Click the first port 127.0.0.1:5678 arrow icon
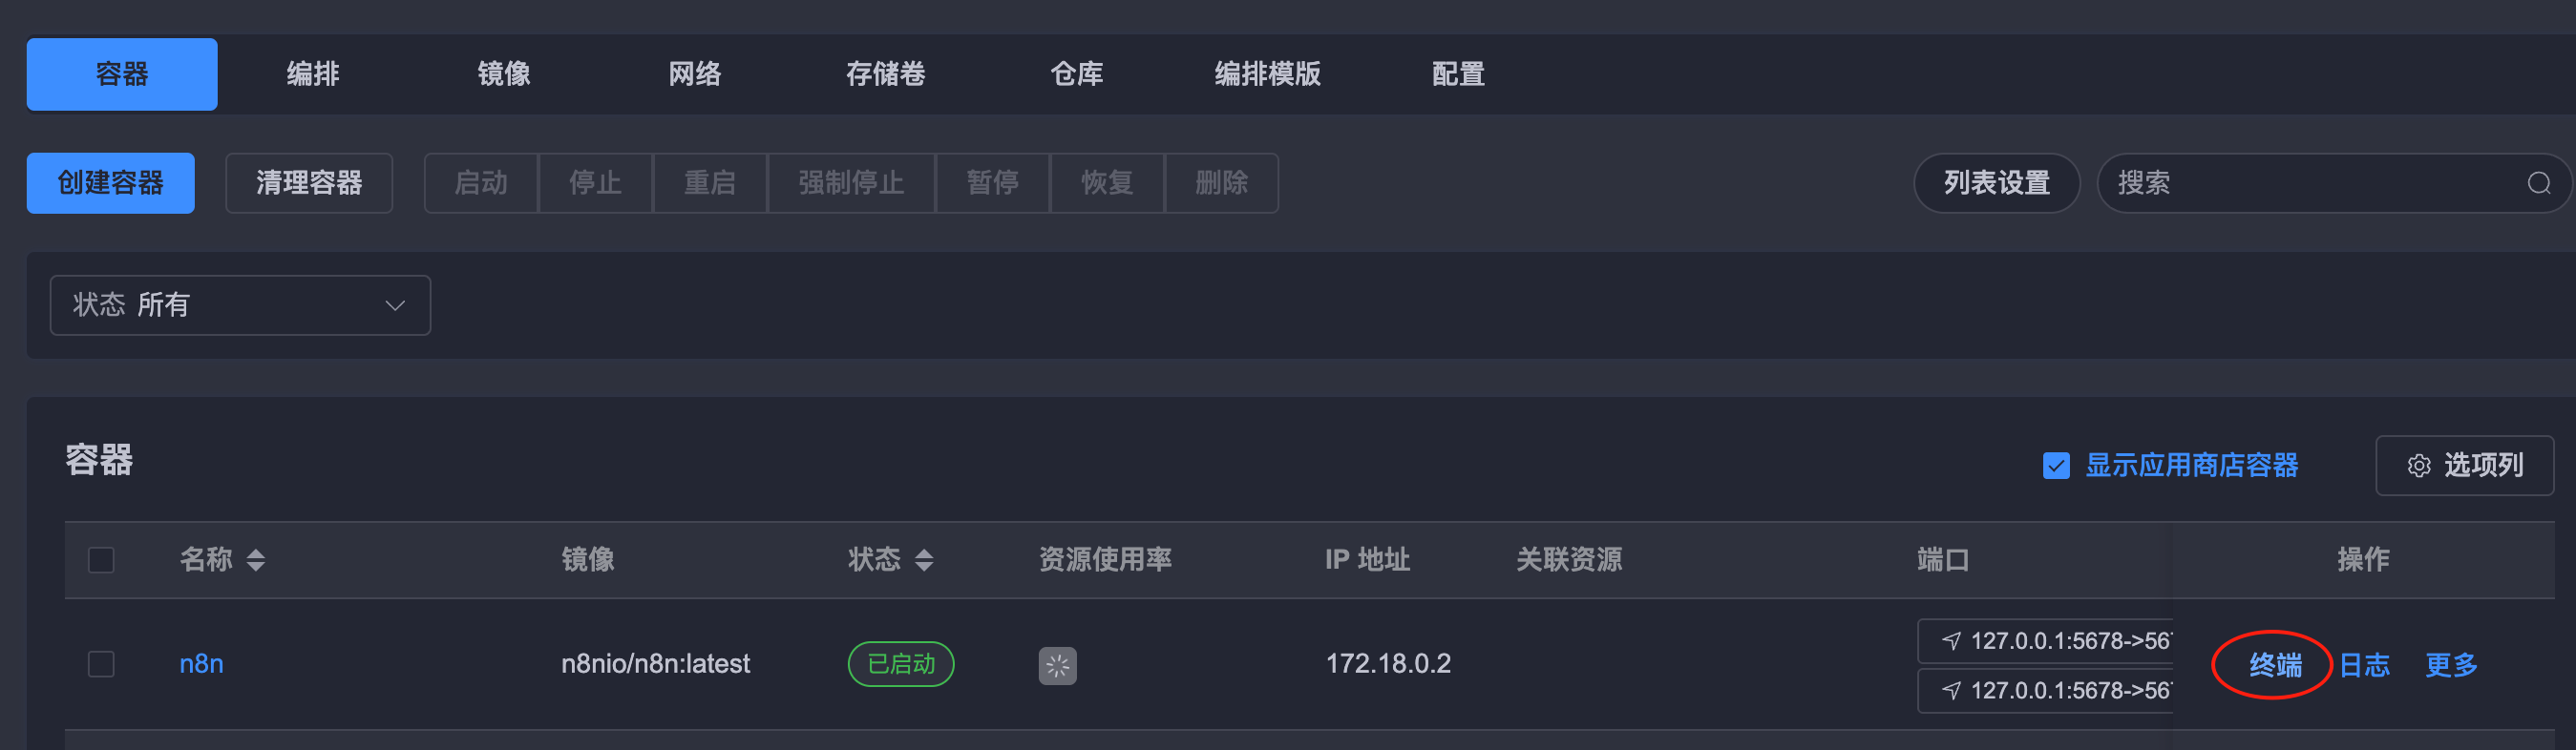 pyautogui.click(x=1950, y=641)
